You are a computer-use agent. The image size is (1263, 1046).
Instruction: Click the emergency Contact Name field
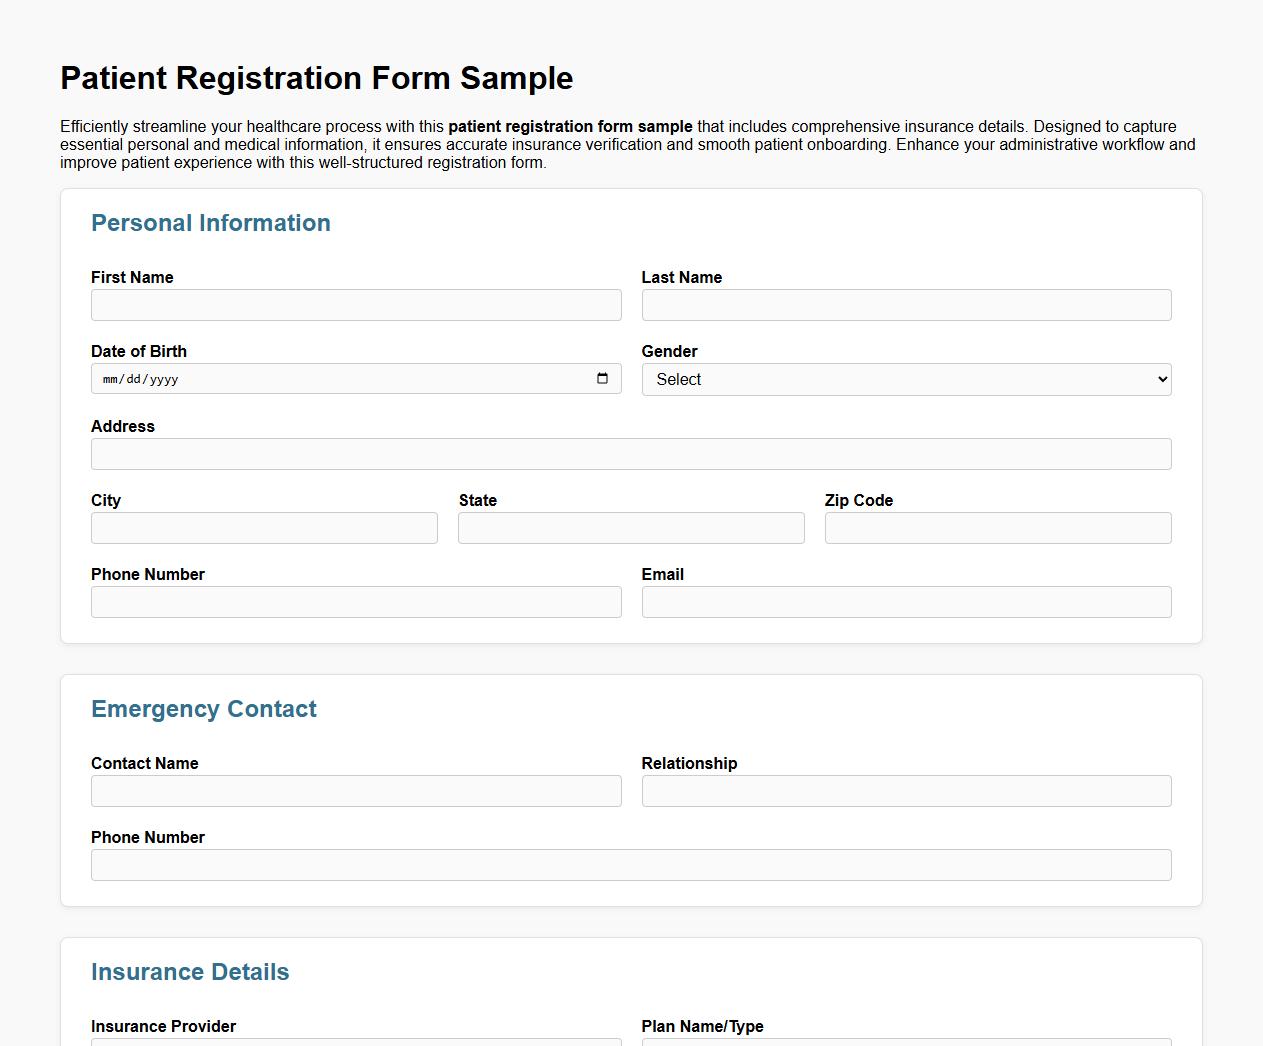click(356, 790)
